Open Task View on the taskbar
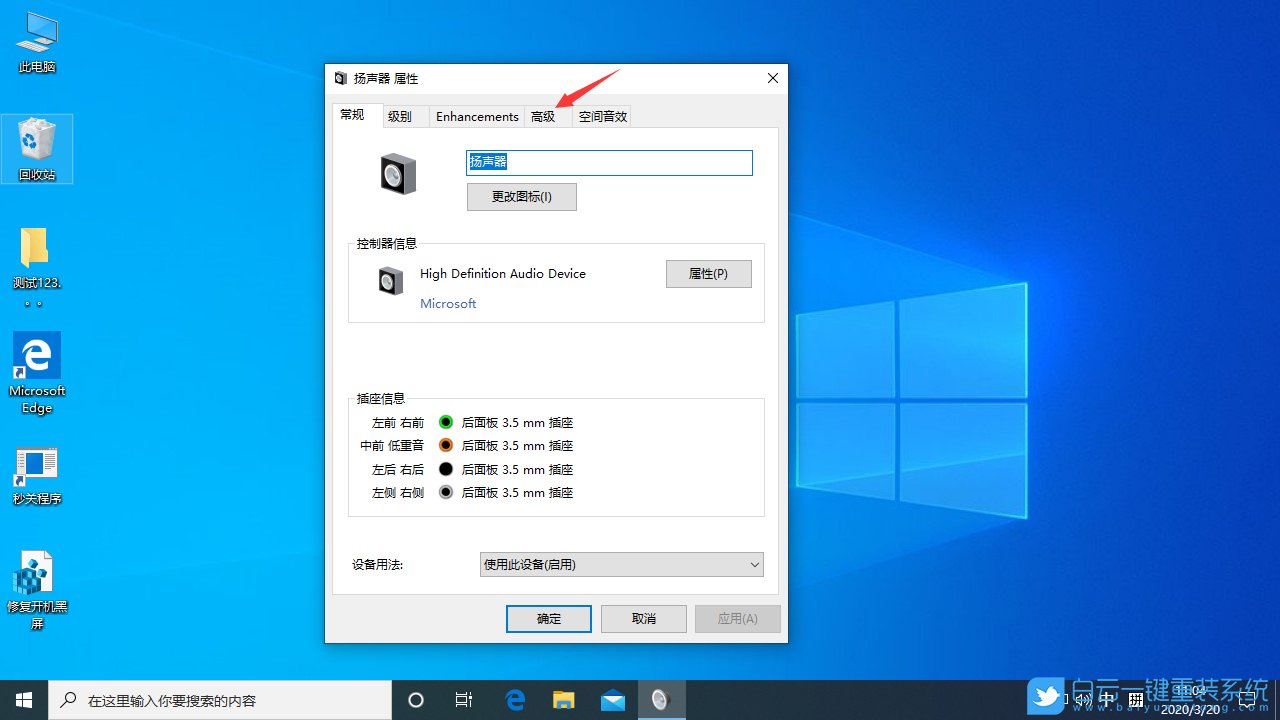 click(x=464, y=700)
